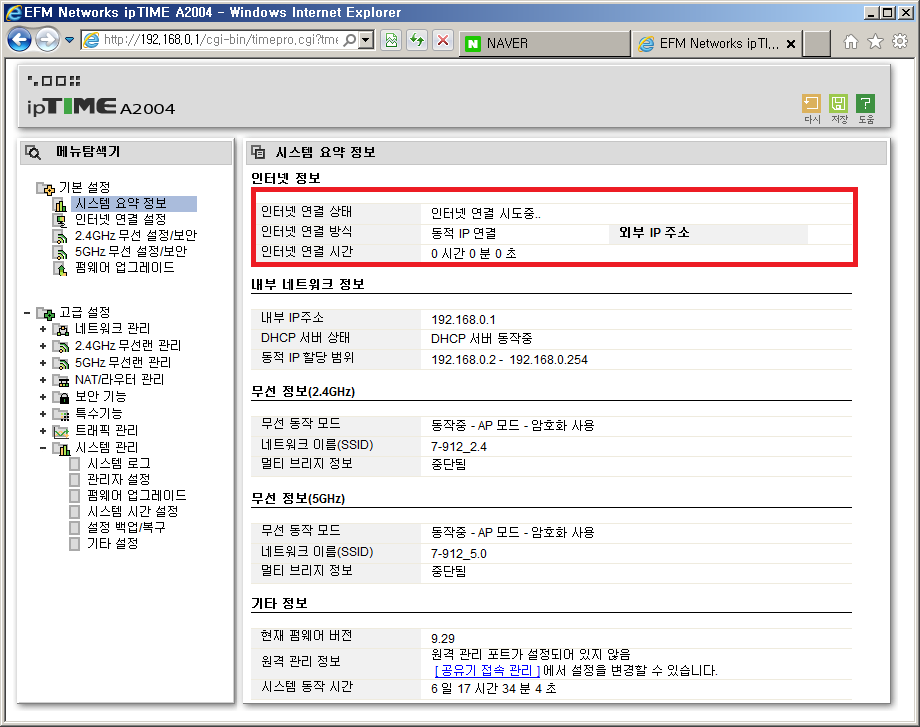This screenshot has height=727, width=920.
Task: Expand the NAT/라우터 관리 node
Action: pyautogui.click(x=43, y=380)
